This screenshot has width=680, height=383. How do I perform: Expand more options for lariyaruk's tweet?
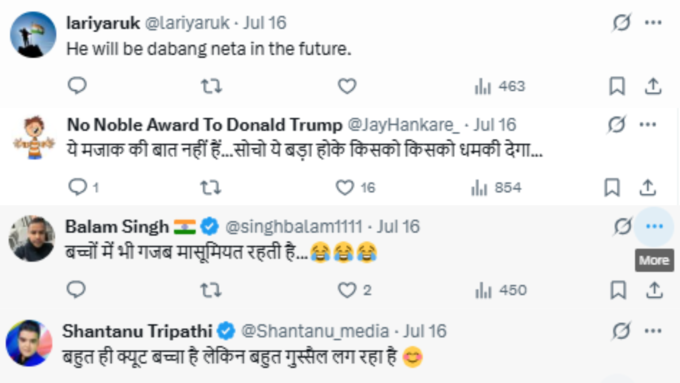coord(653,23)
